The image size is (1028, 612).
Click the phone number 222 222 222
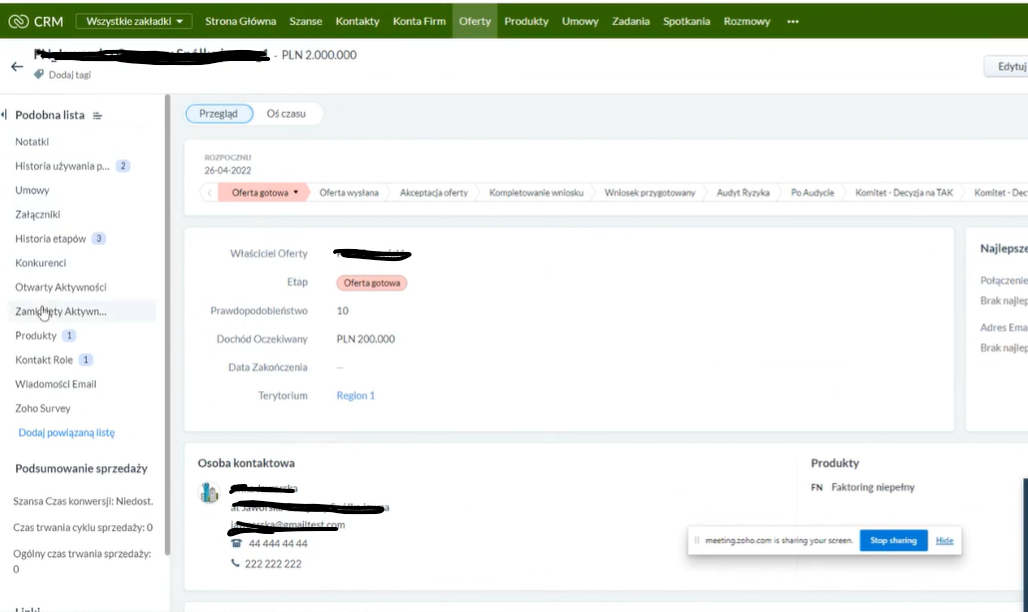[x=273, y=564]
